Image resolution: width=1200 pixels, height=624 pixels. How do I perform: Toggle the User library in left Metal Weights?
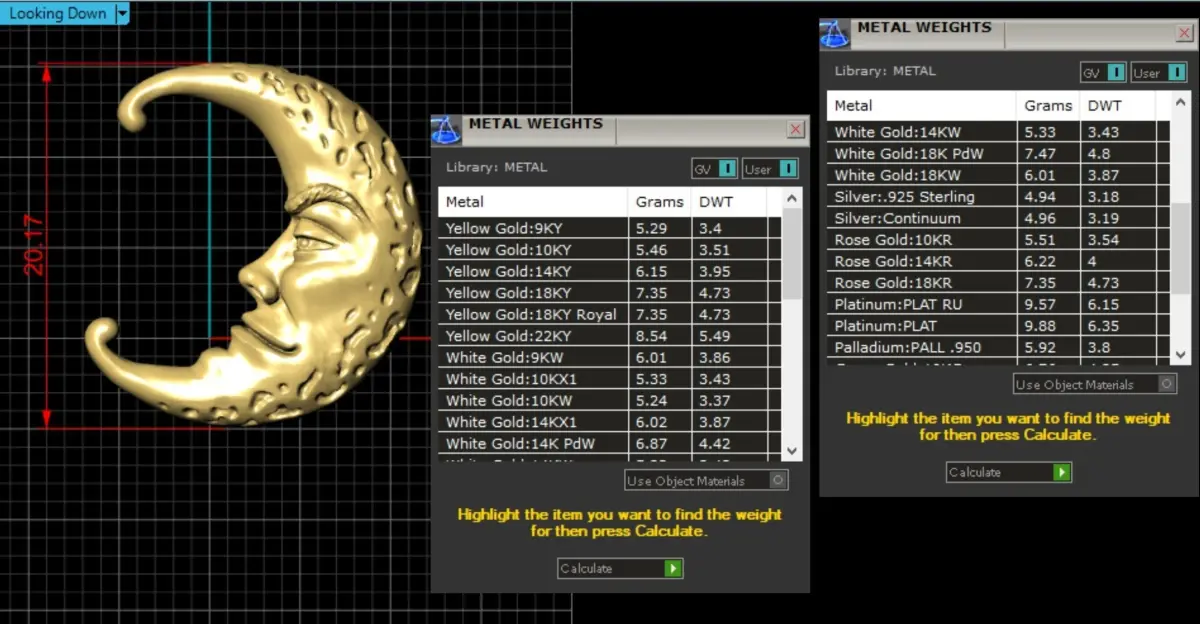[770, 169]
